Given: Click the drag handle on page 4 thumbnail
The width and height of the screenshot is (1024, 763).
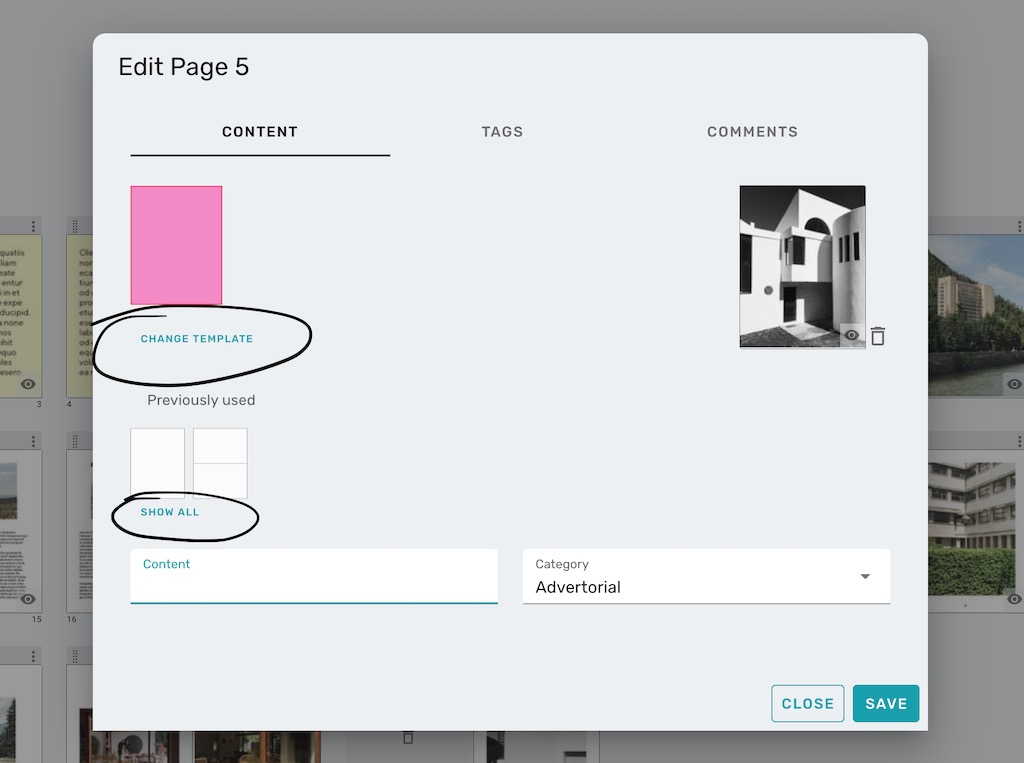Looking at the screenshot, I should click(x=74, y=224).
